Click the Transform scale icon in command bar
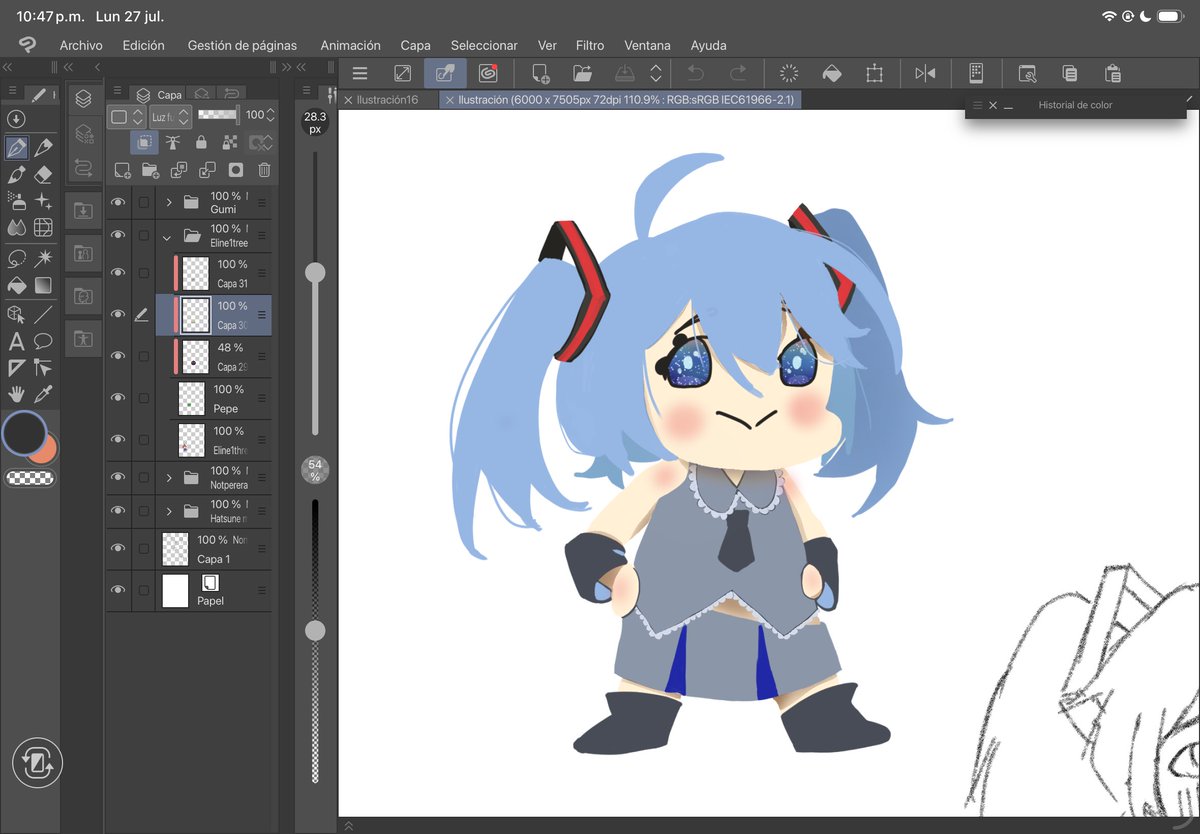This screenshot has height=834, width=1200. 875,73
